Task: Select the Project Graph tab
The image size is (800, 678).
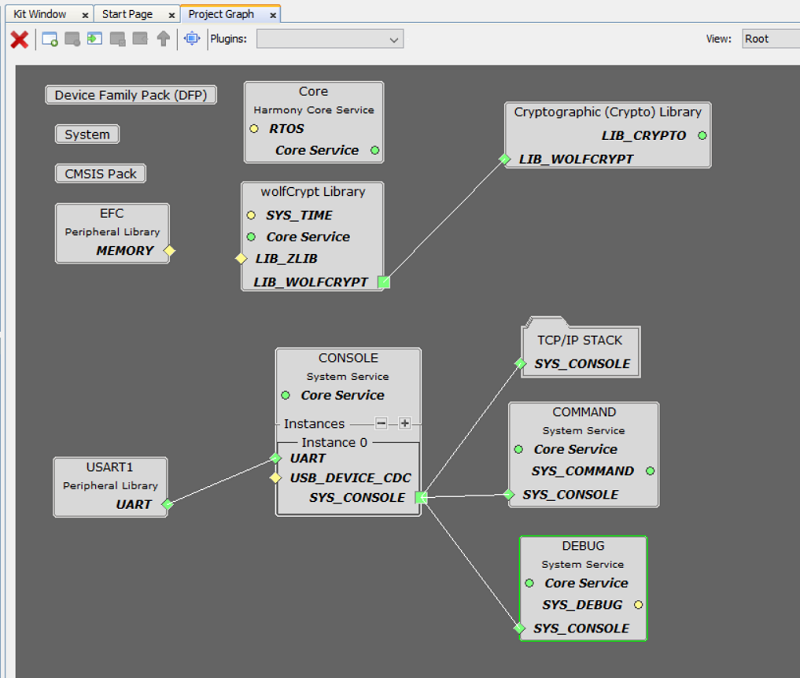Action: [x=221, y=14]
